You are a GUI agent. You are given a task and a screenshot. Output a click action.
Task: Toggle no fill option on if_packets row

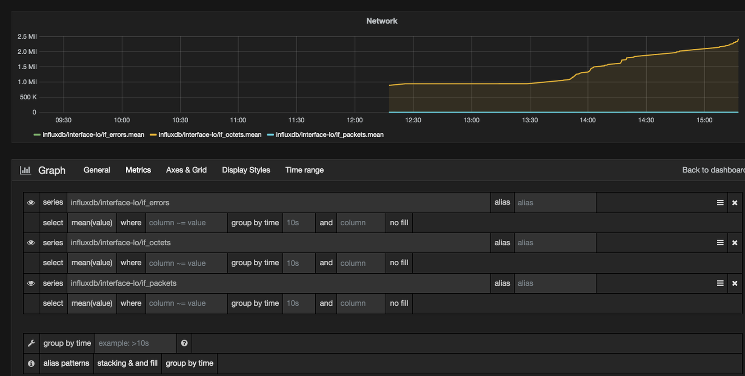(399, 303)
